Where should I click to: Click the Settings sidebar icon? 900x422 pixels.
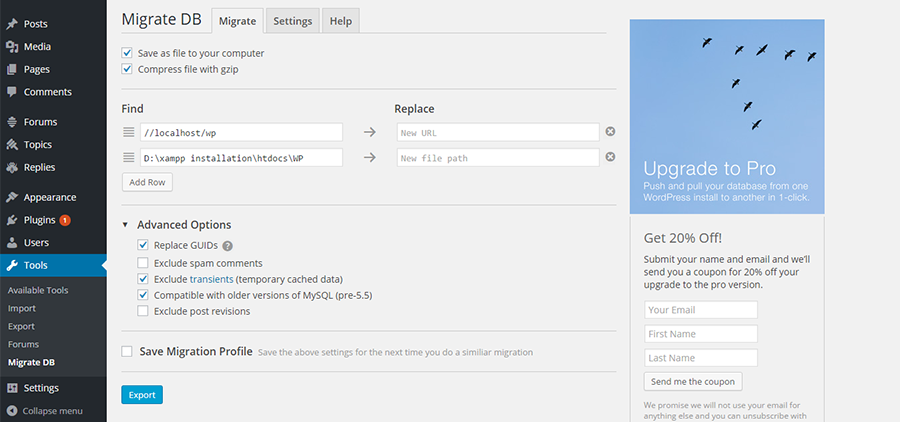tap(12, 388)
